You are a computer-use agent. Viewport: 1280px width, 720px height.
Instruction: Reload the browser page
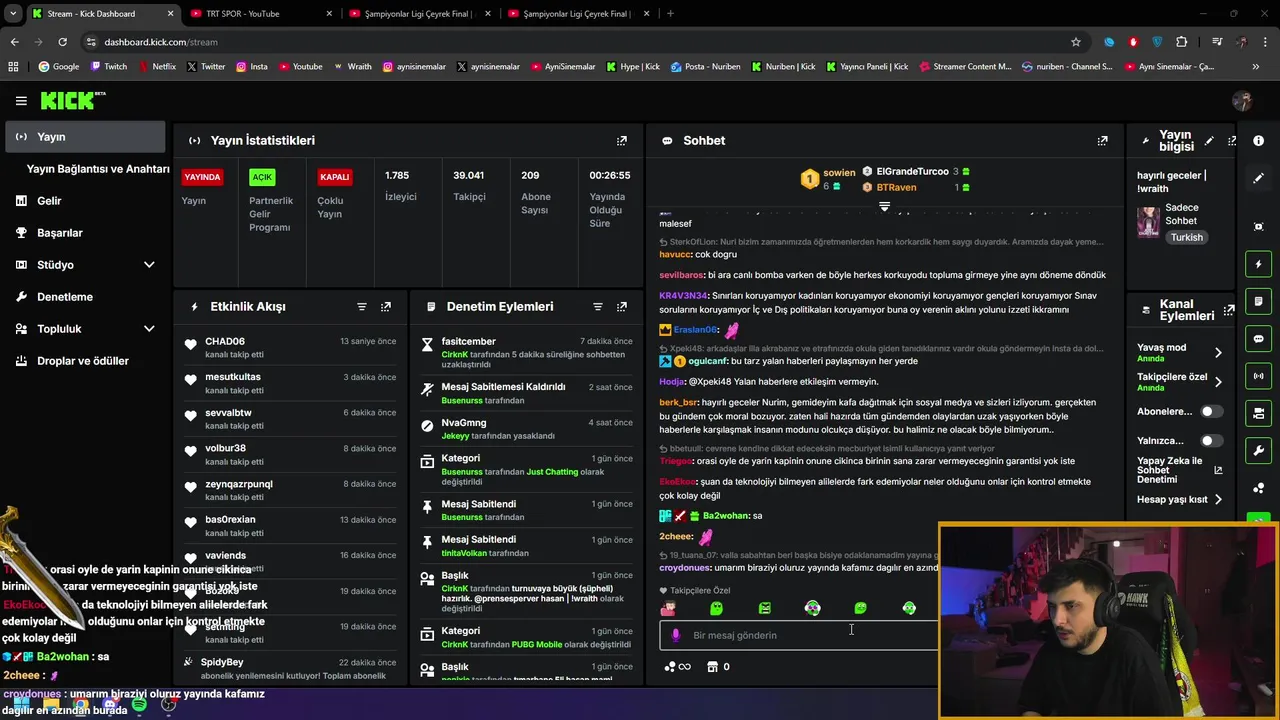62,42
